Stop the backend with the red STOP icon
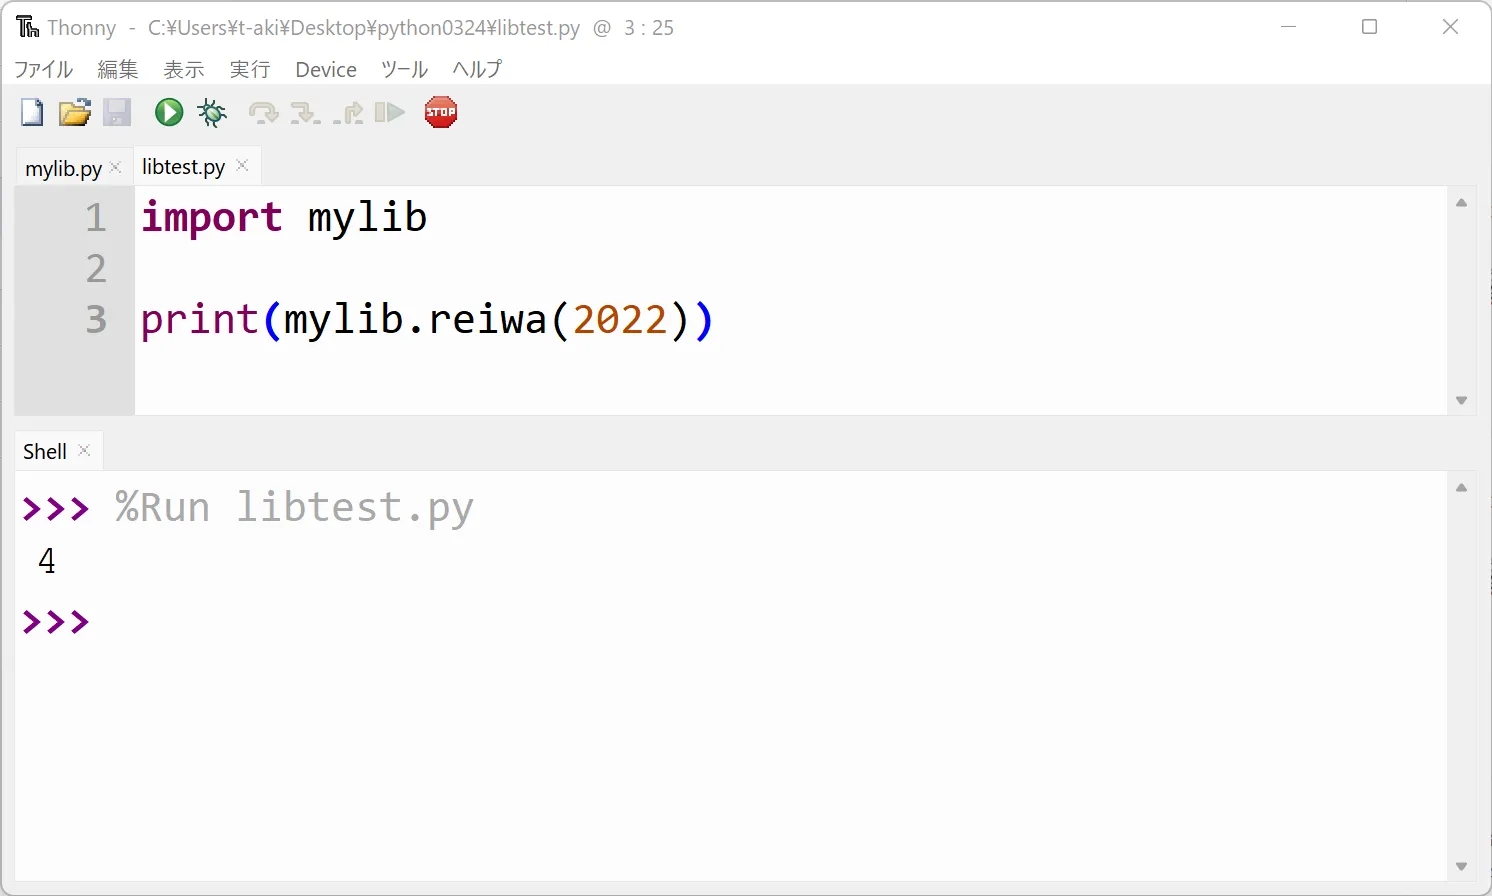Screen dimensions: 1492x896 [441, 112]
